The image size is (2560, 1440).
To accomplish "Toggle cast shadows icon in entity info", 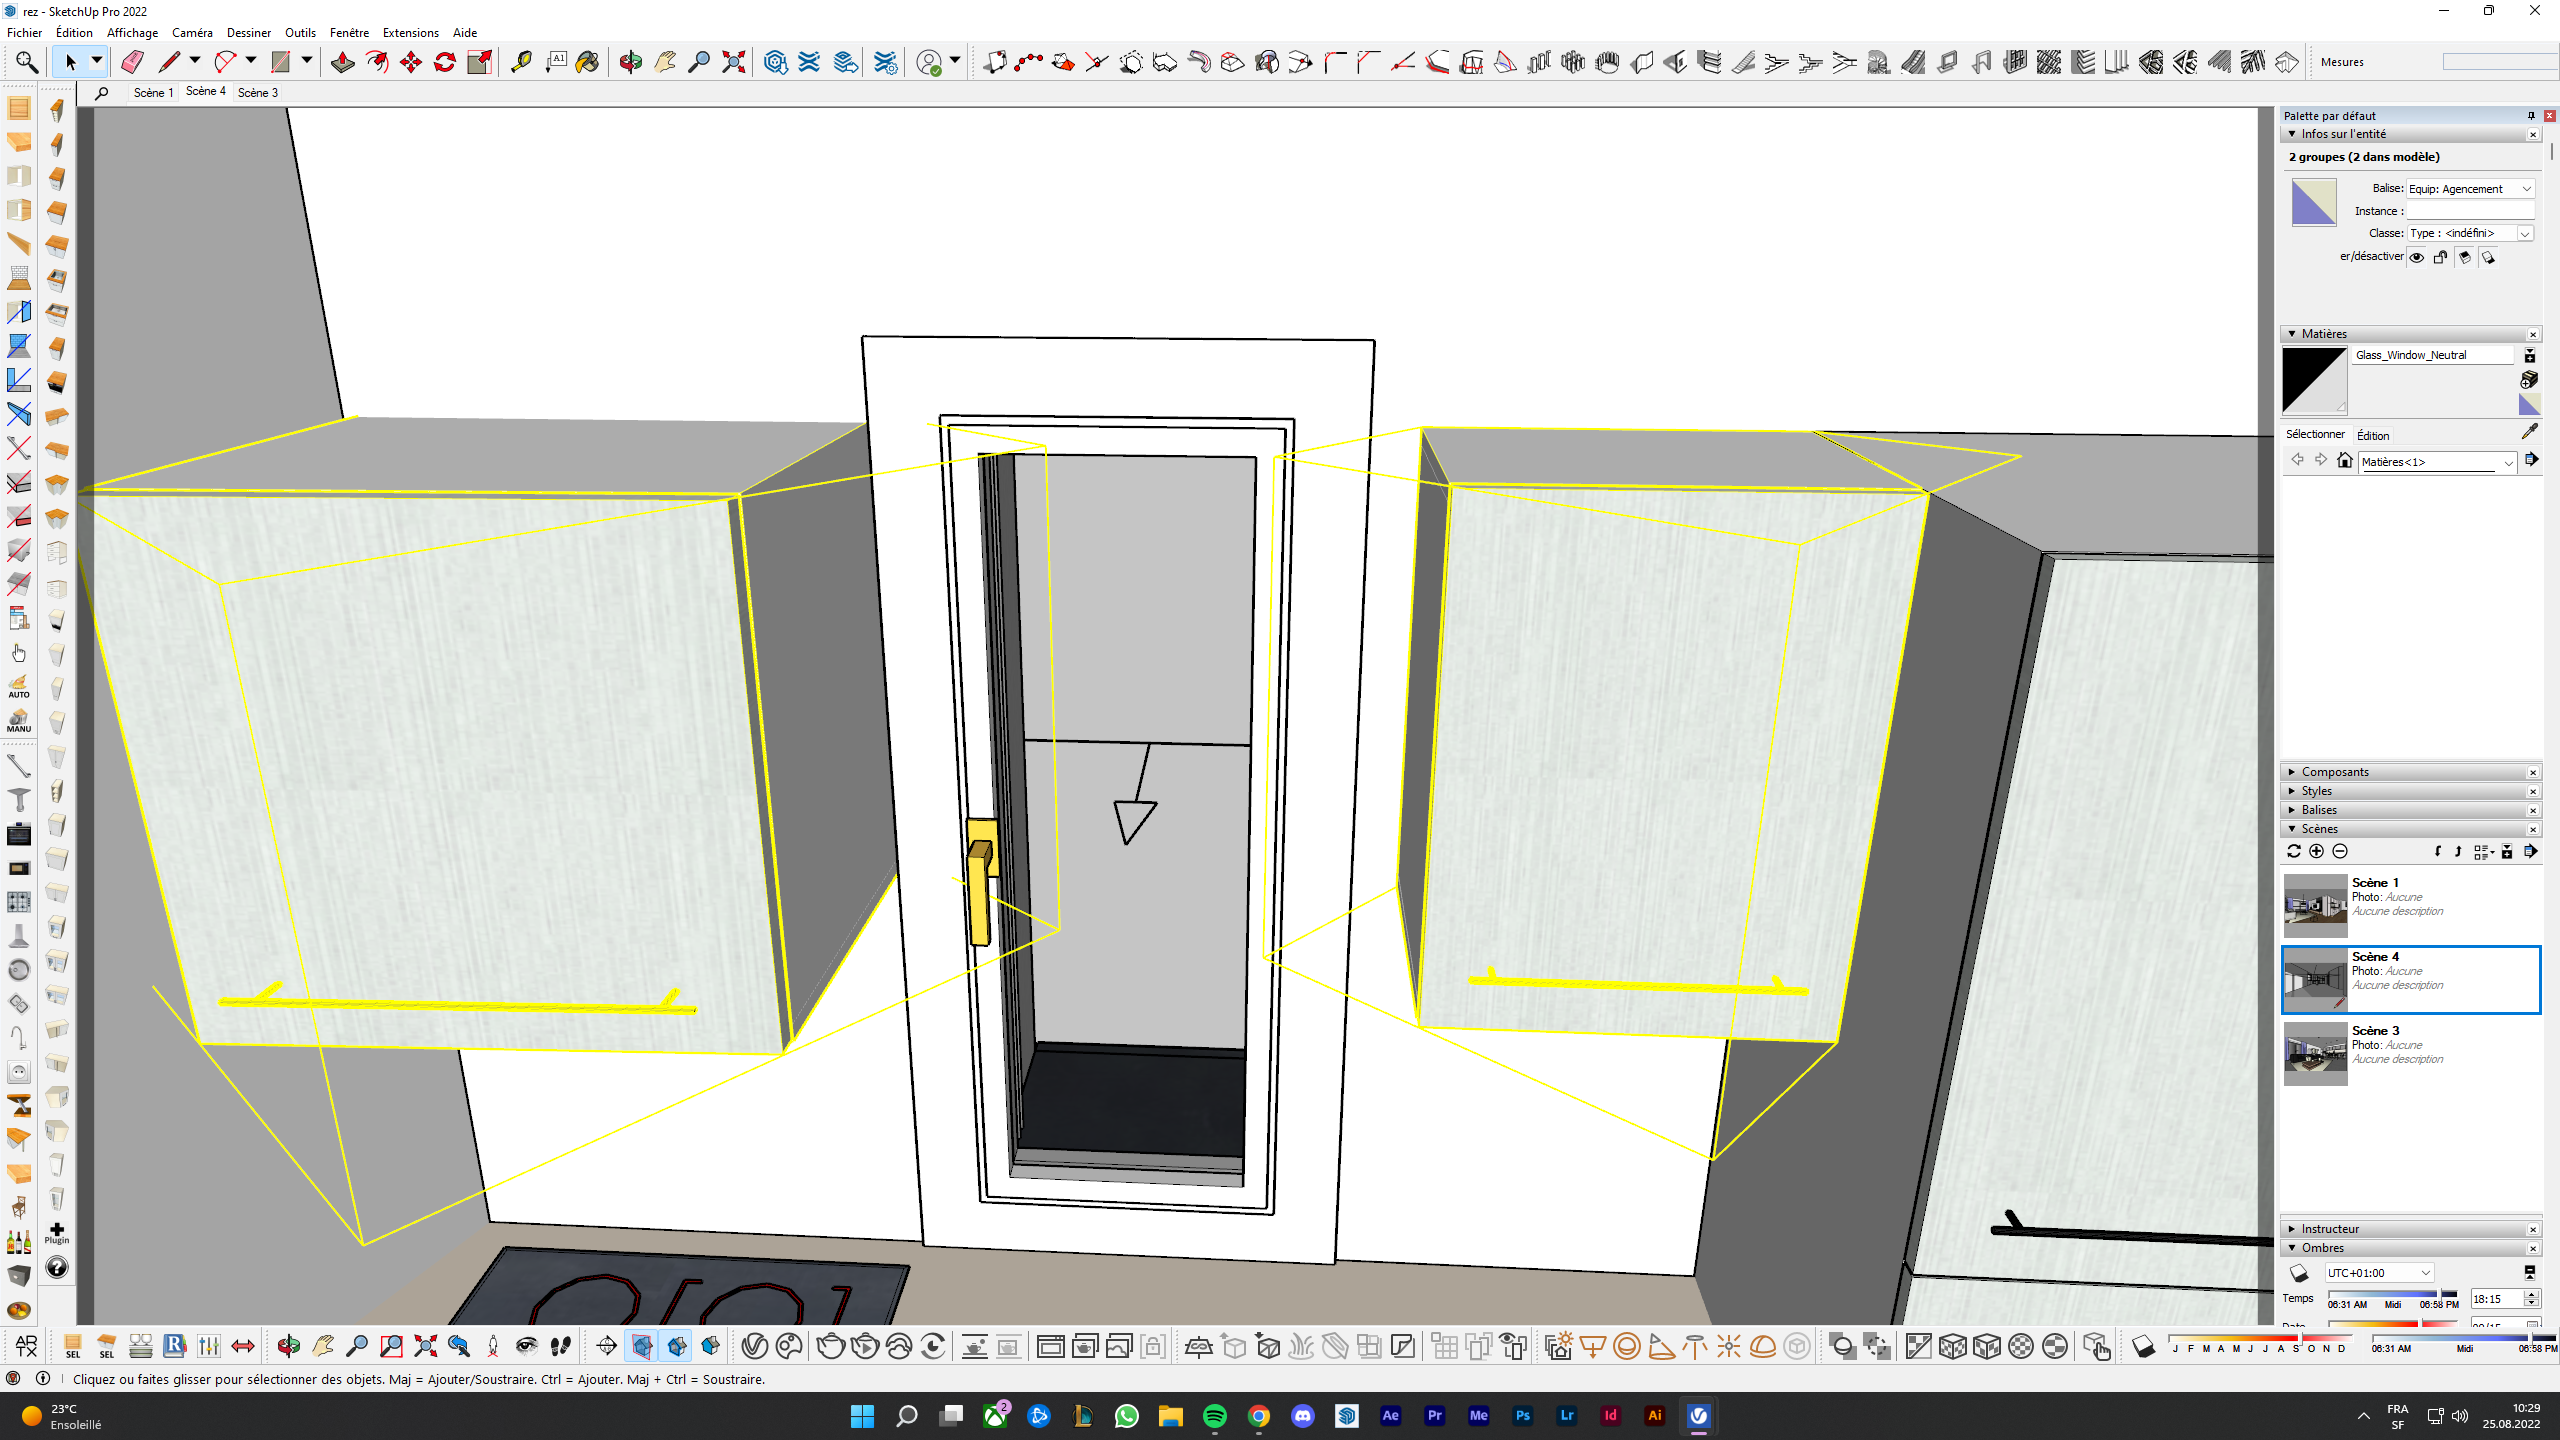I will (x=2489, y=257).
